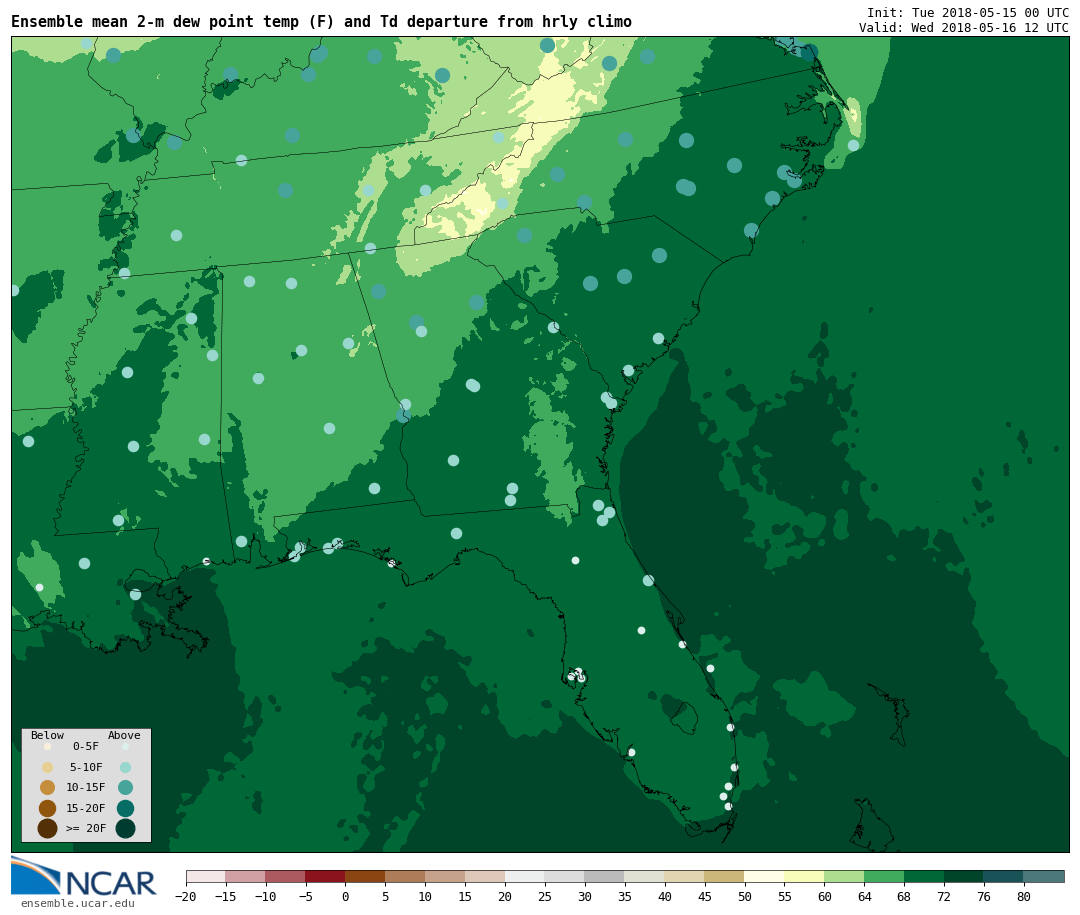Click the Valid: Wed 2018-05-16 12 UTC text

[964, 28]
